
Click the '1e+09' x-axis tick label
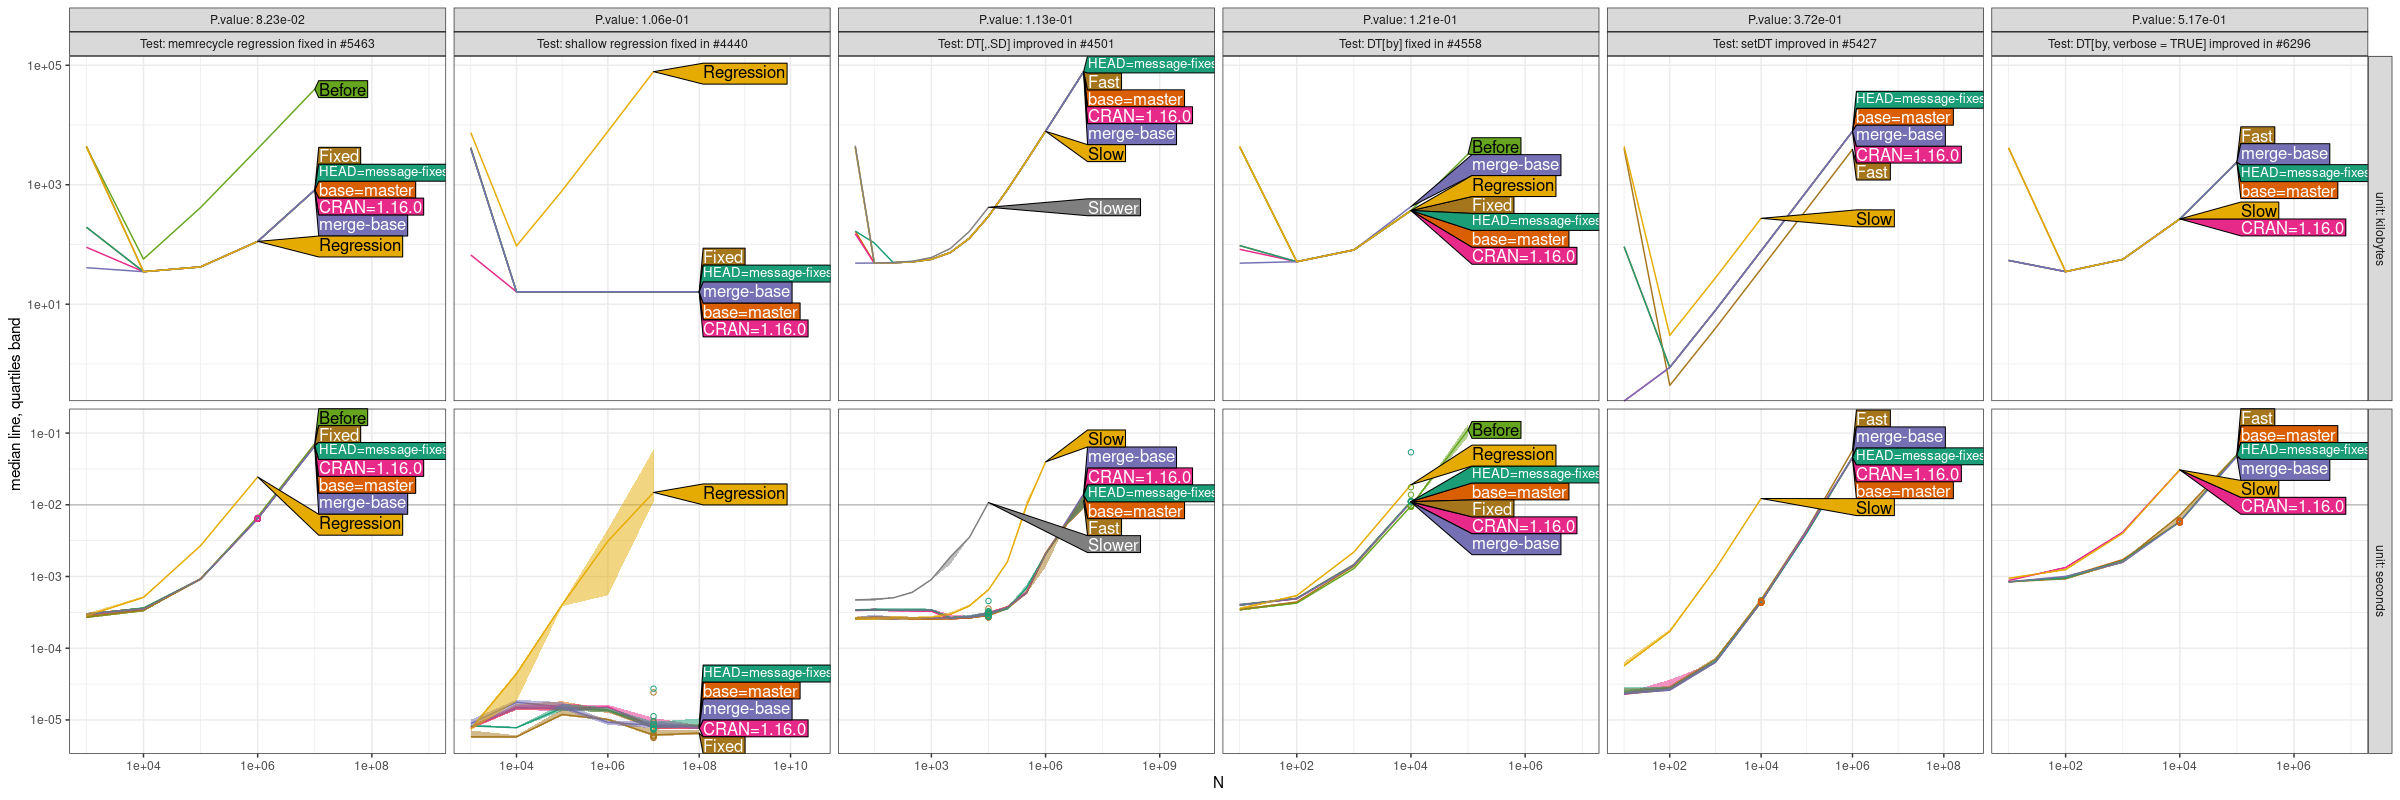point(1159,766)
